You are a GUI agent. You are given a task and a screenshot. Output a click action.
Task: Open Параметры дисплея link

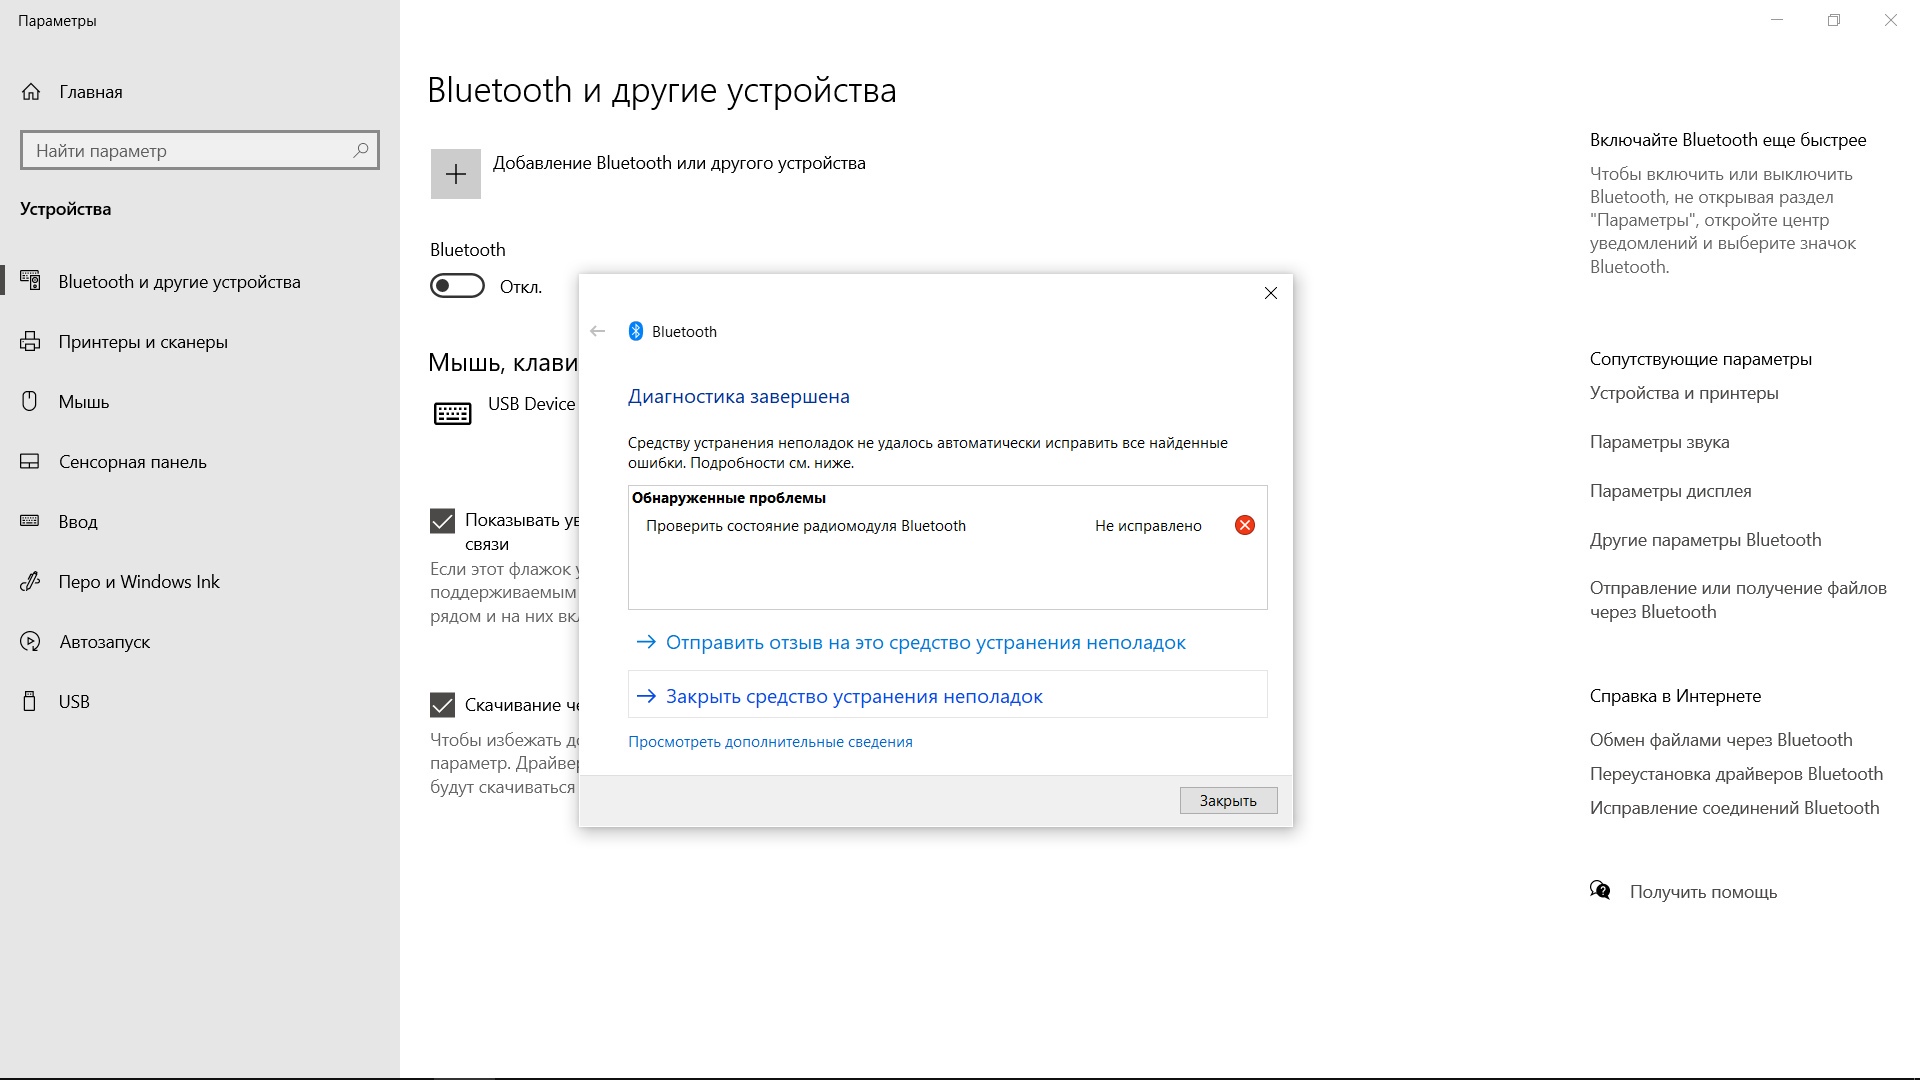(1670, 491)
